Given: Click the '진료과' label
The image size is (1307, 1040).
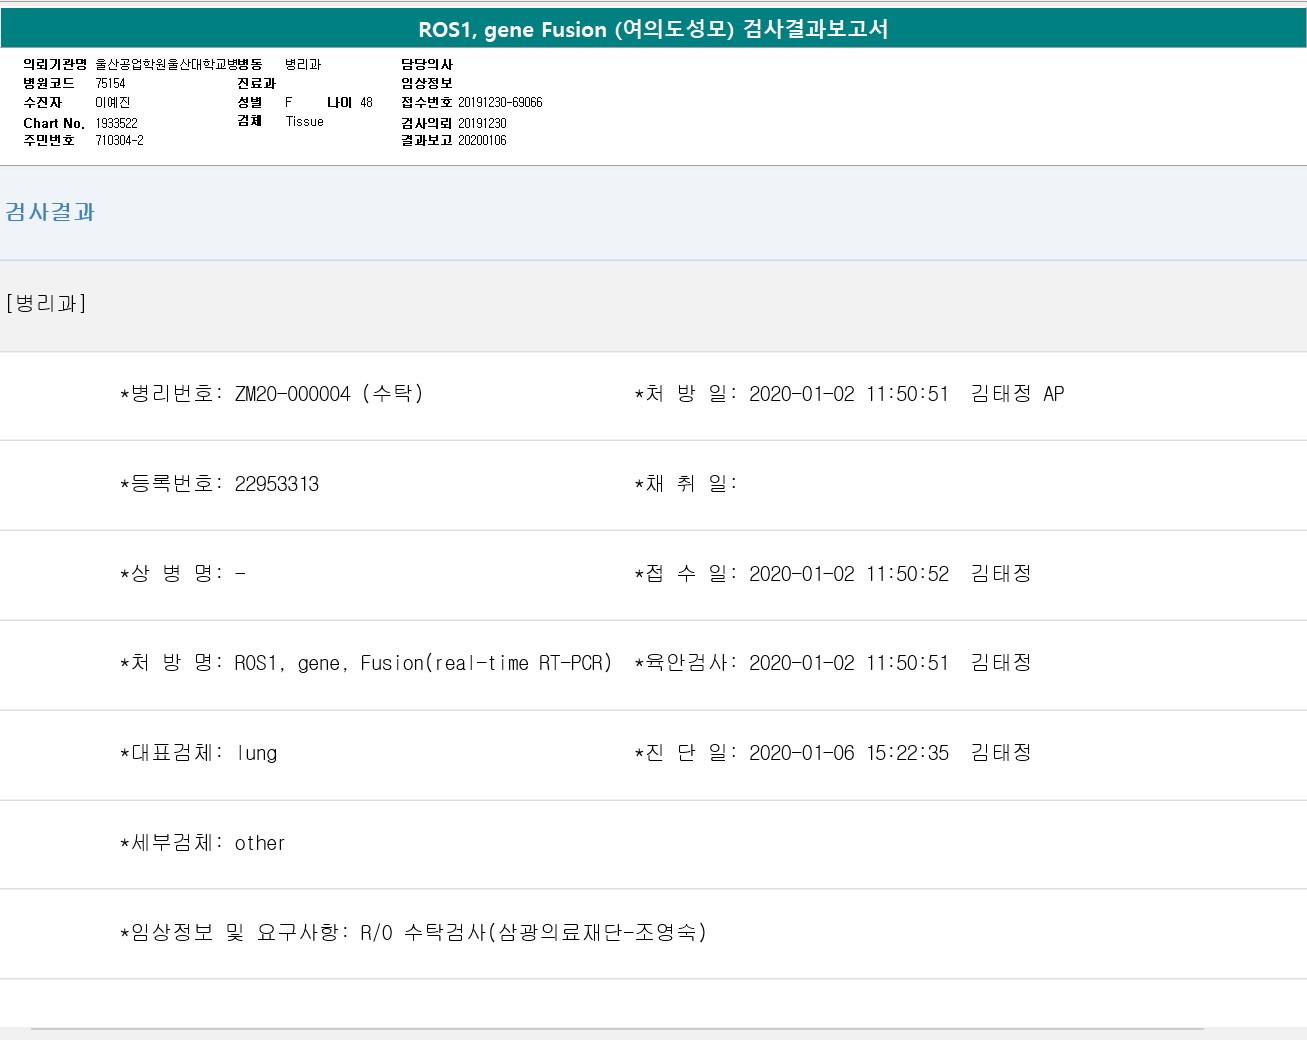Looking at the screenshot, I should click(256, 83).
